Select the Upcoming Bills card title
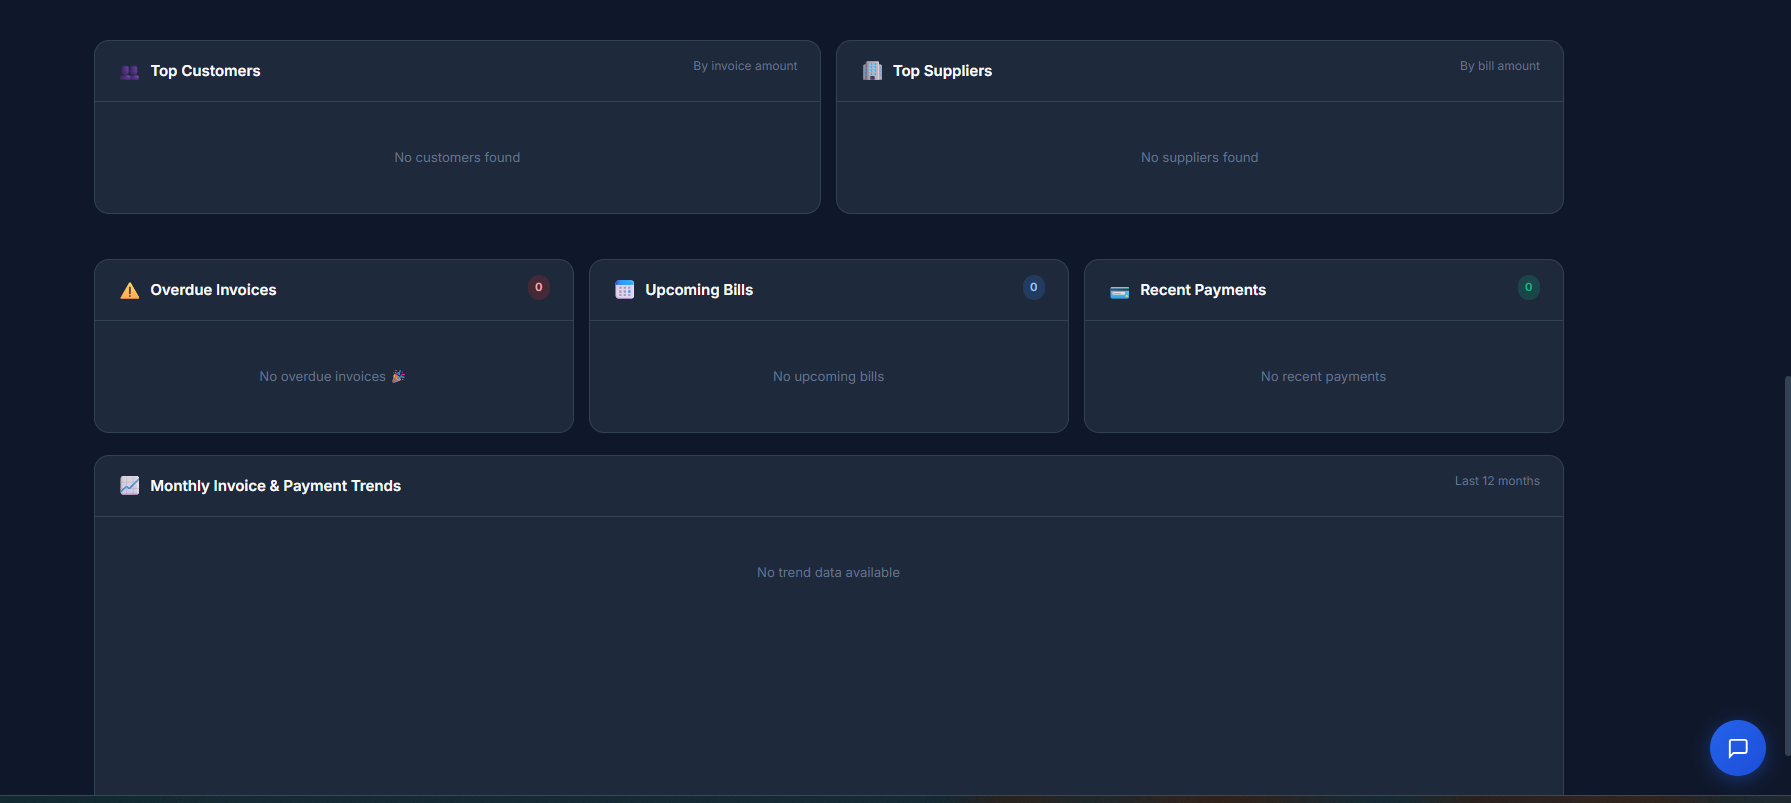 [x=699, y=290]
